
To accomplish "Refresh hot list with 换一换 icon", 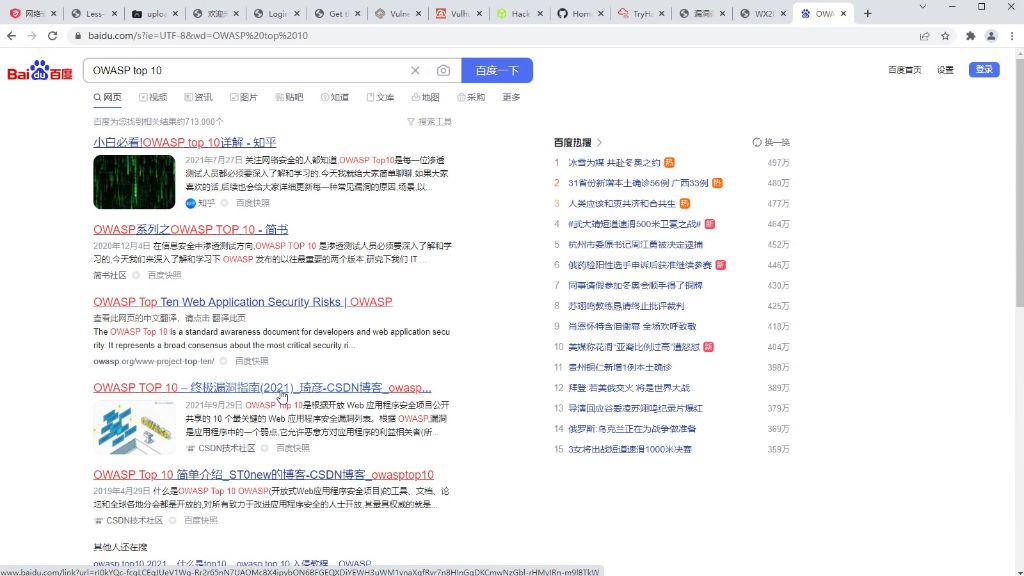I will (x=771, y=142).
